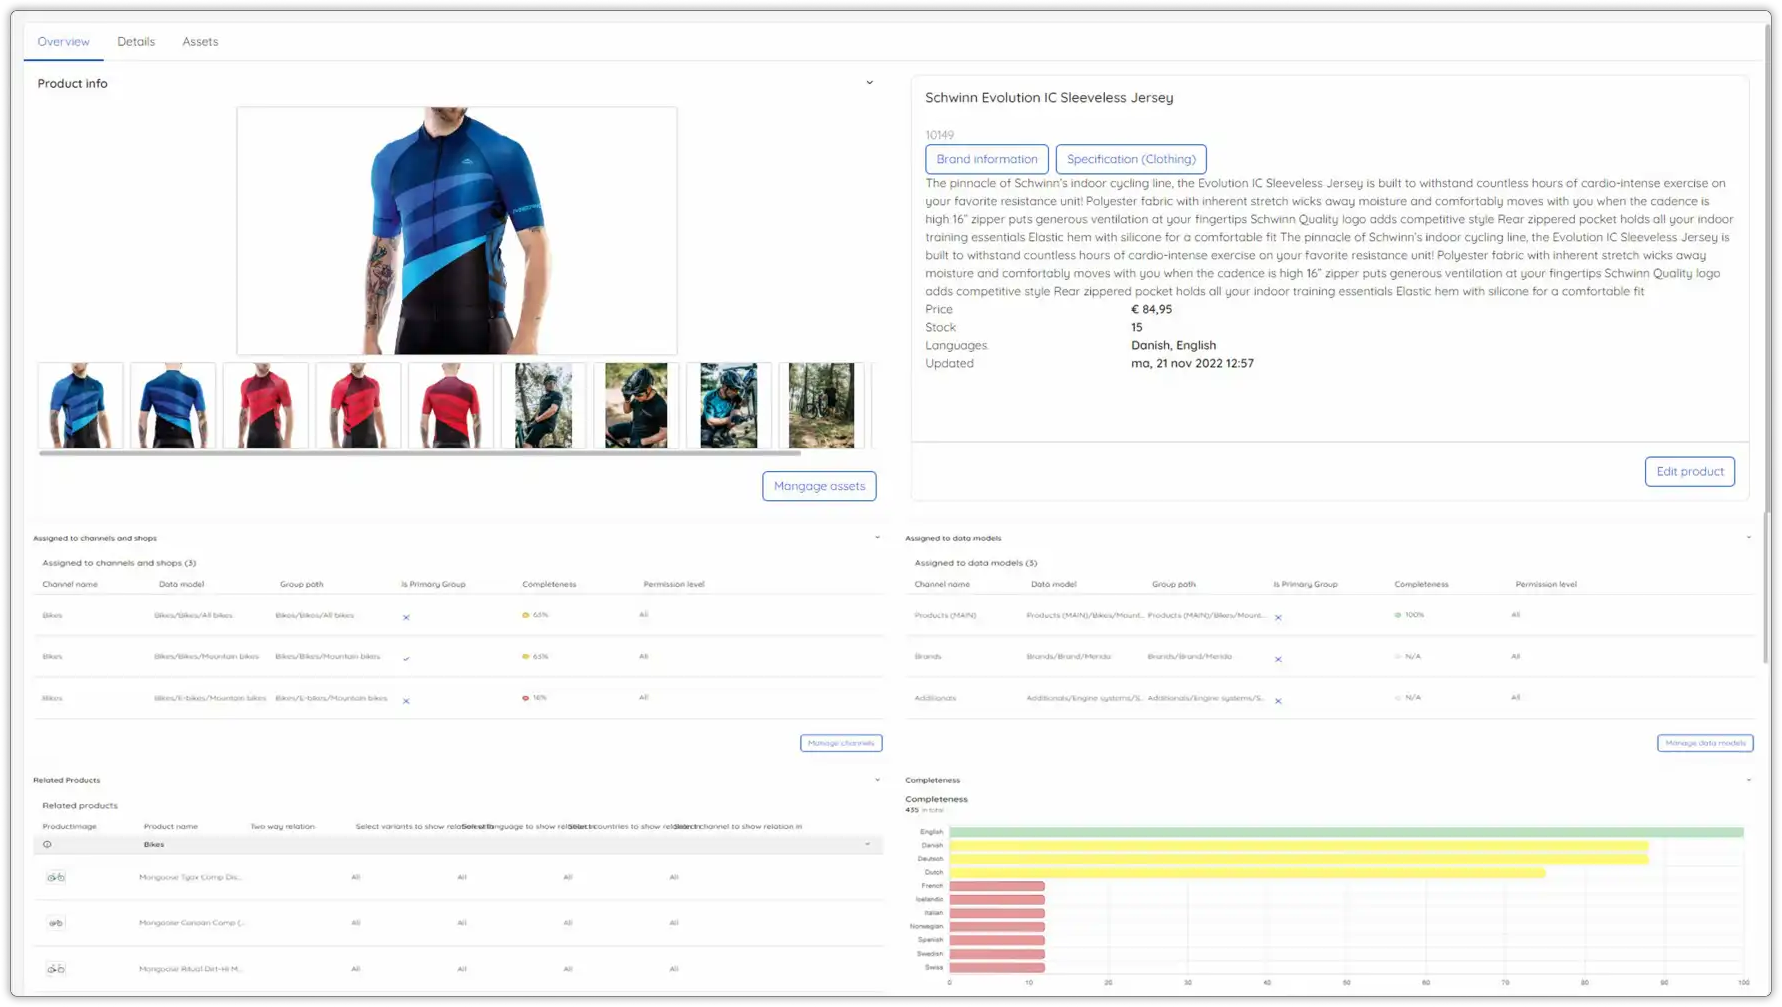Viewport: 1782px width, 1007px height.
Task: Collapse the Assigned to data models section
Action: (1748, 538)
